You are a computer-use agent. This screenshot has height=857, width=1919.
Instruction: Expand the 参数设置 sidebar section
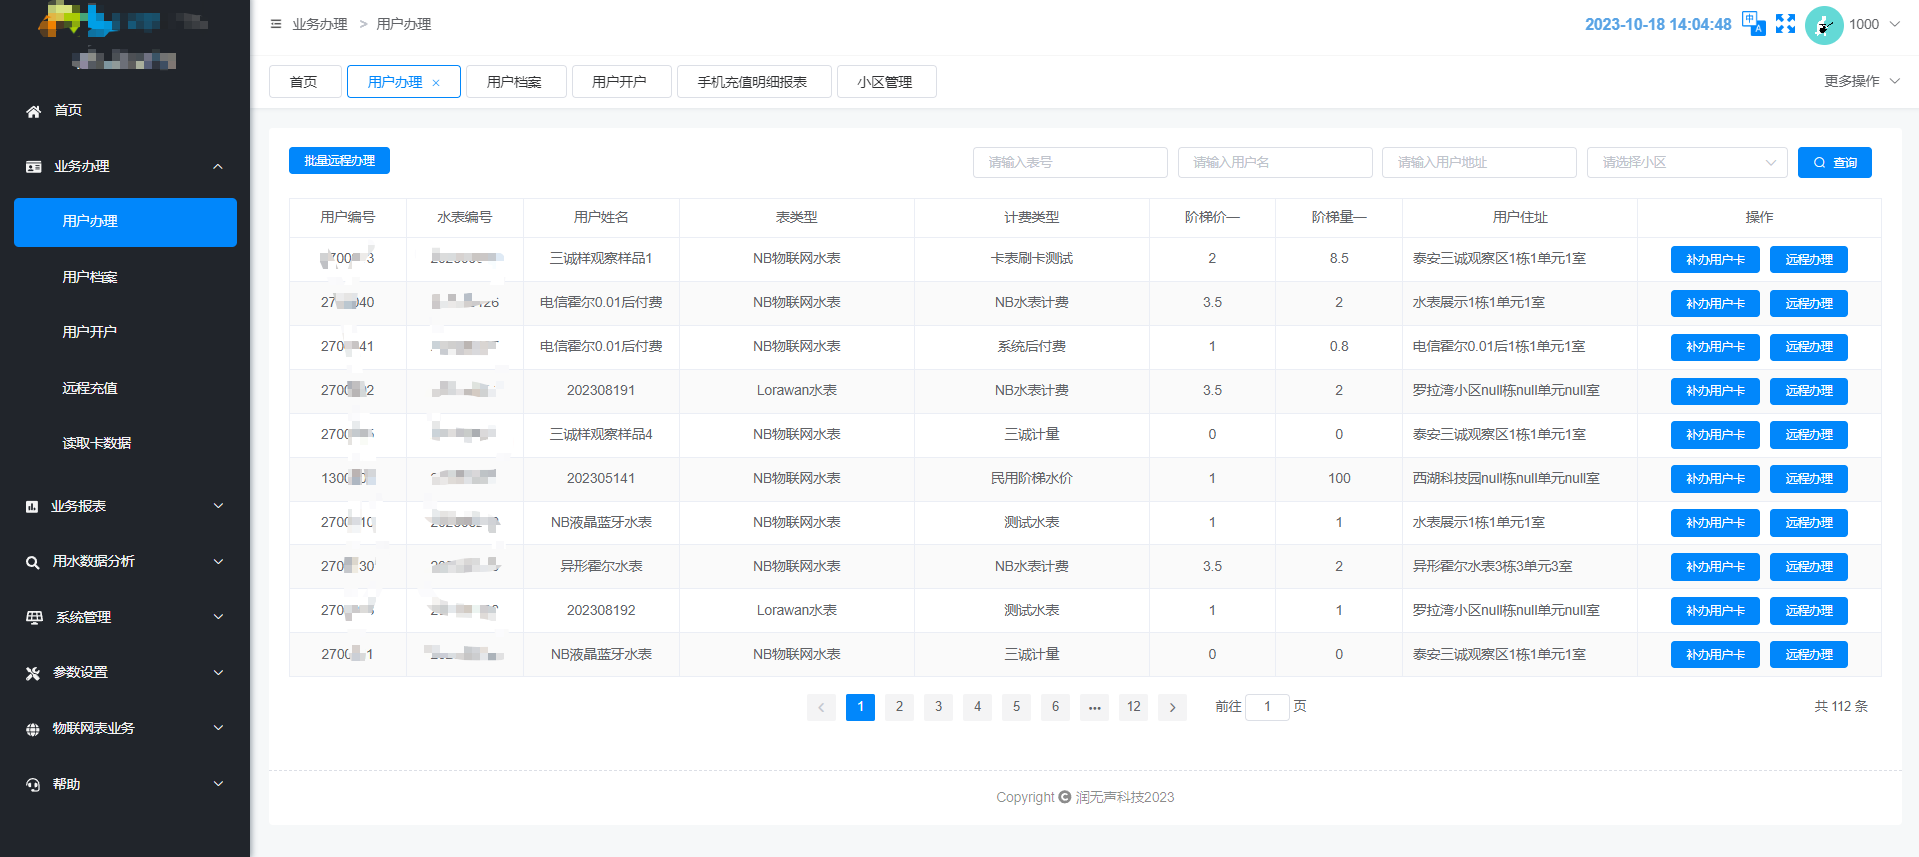pyautogui.click(x=218, y=672)
